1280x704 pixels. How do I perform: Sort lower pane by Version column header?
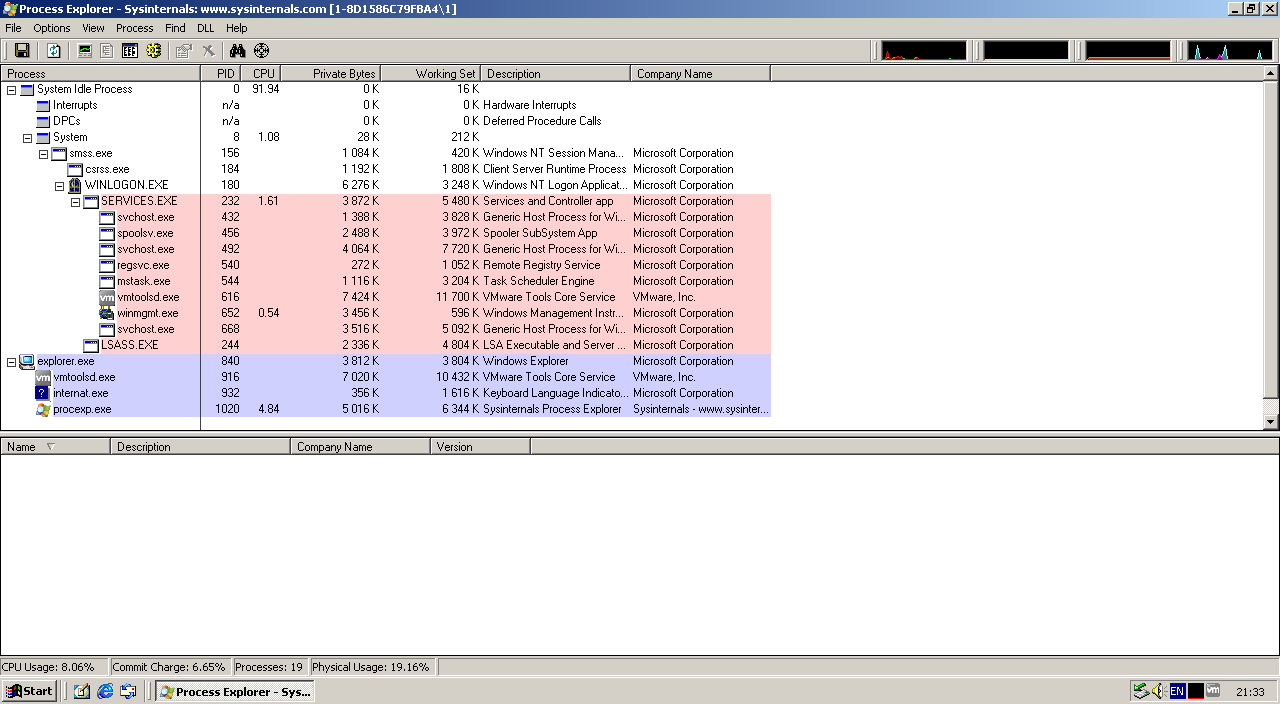tap(481, 446)
